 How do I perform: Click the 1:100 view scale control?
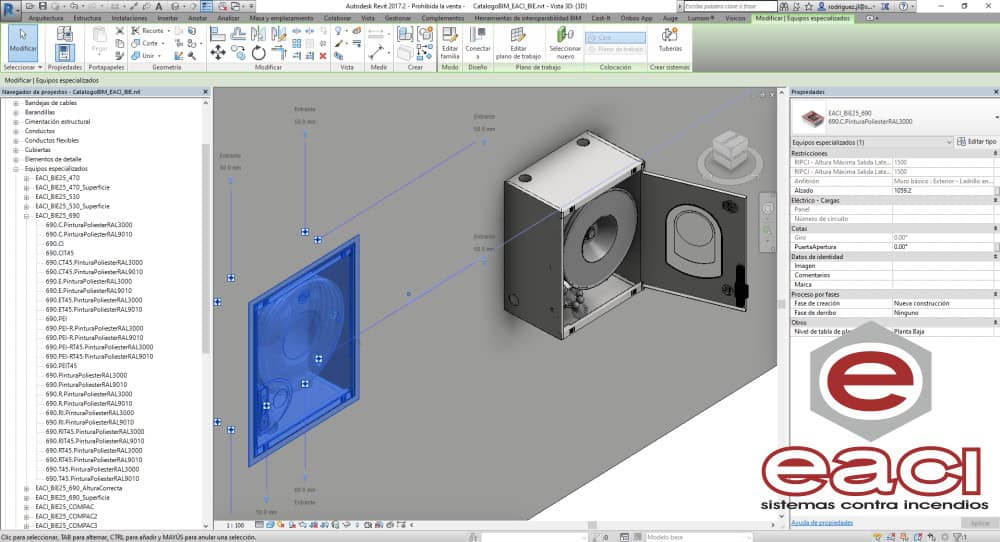click(235, 525)
